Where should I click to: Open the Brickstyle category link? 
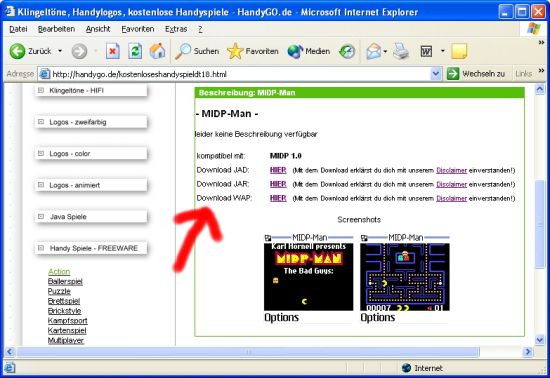point(65,311)
